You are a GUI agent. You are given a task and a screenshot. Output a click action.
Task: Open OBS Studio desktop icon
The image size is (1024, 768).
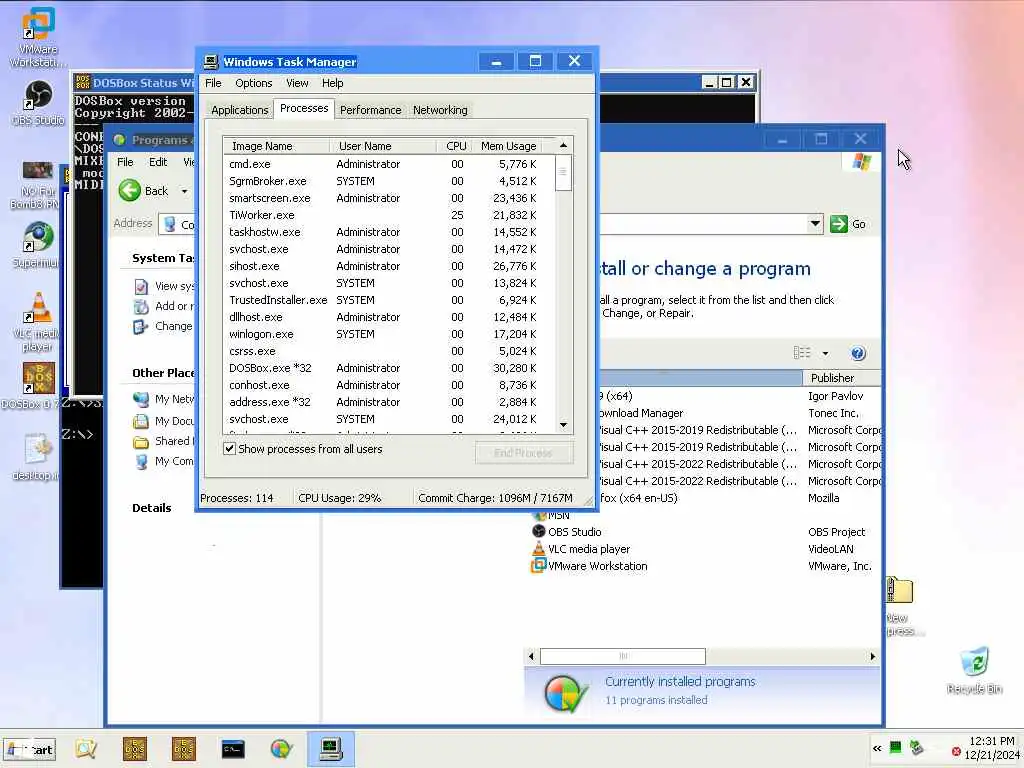38,103
